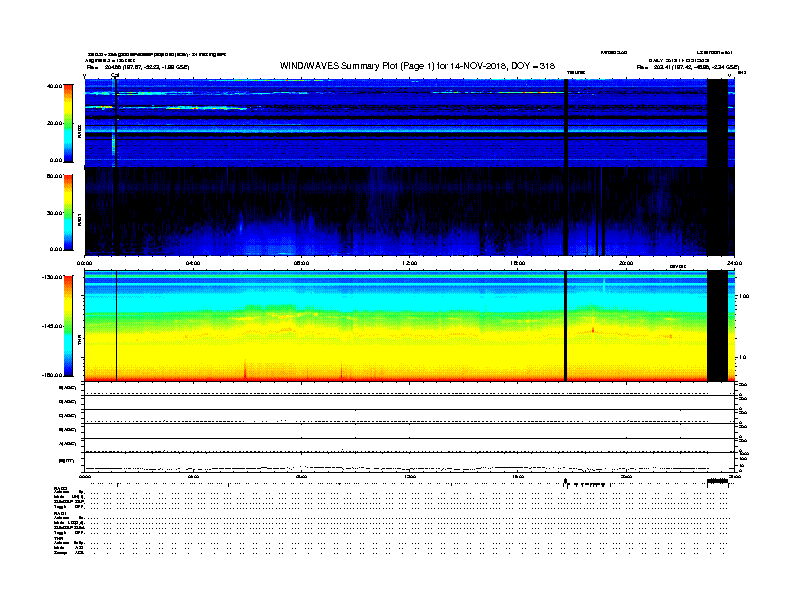Click the '04:00' label under RAD1 panel
Screen dimensions: 792x612
pyautogui.click(x=193, y=263)
